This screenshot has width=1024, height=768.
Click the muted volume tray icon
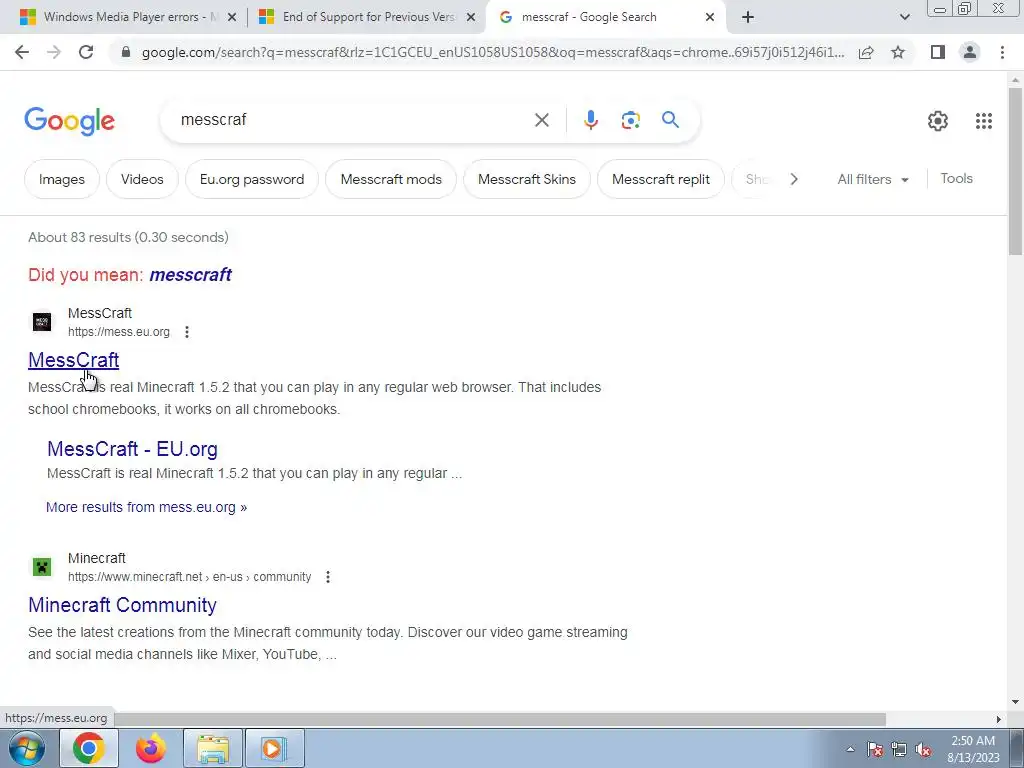click(923, 749)
